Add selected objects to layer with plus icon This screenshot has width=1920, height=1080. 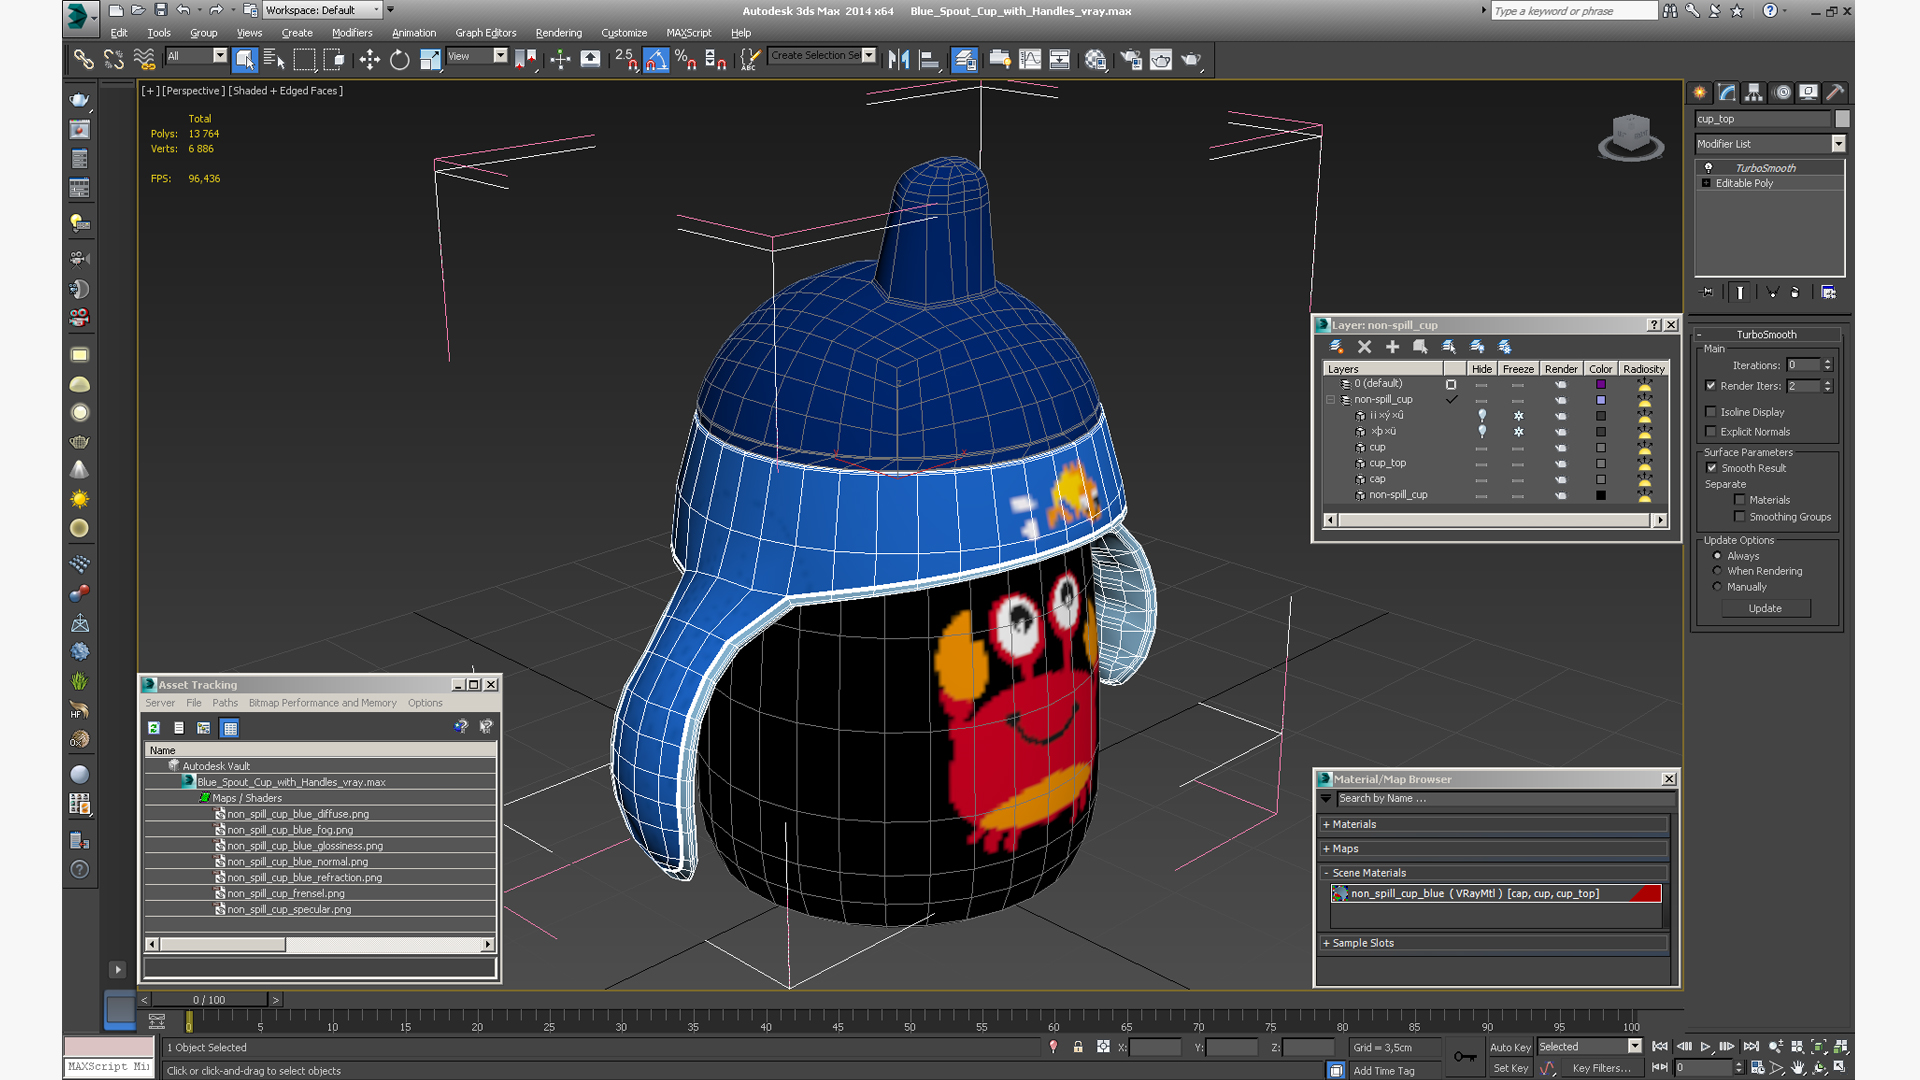pyautogui.click(x=1392, y=347)
